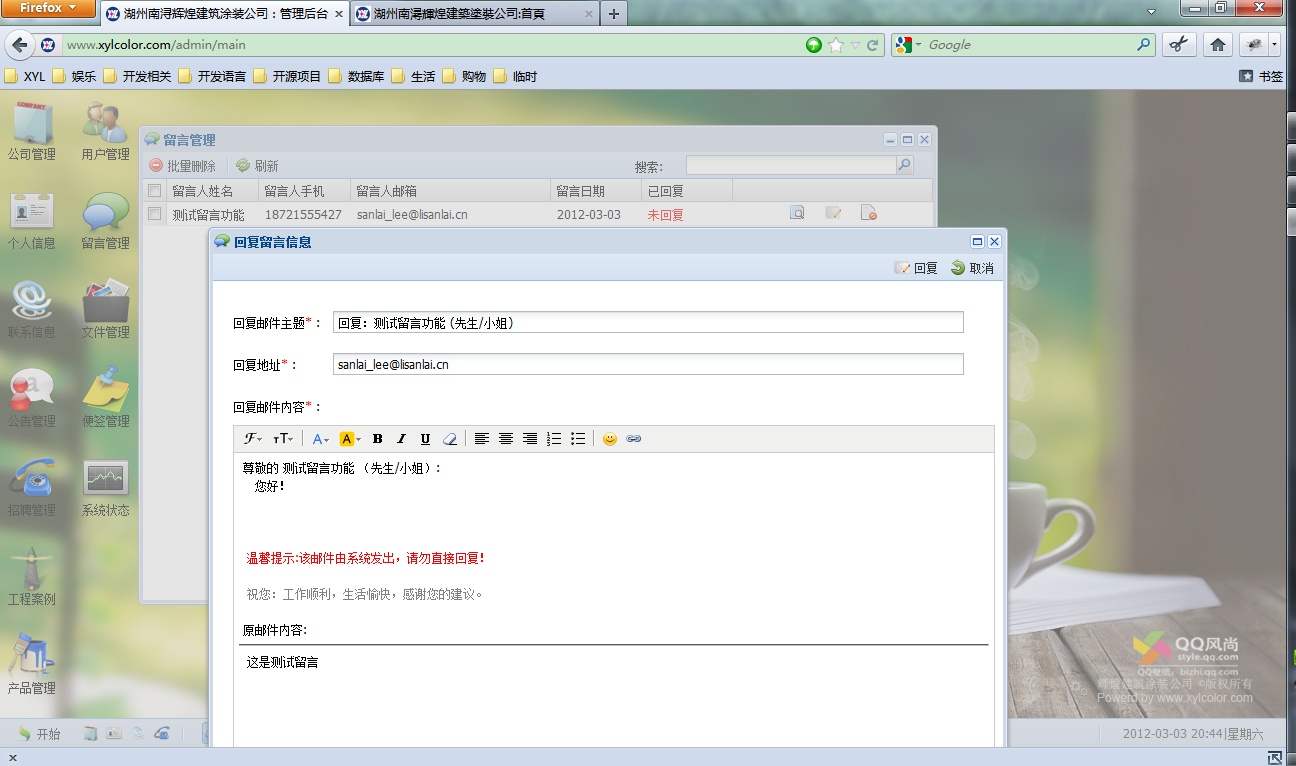The width and height of the screenshot is (1296, 766).
Task: Open the yellow highlight color picker
Action: (350, 439)
